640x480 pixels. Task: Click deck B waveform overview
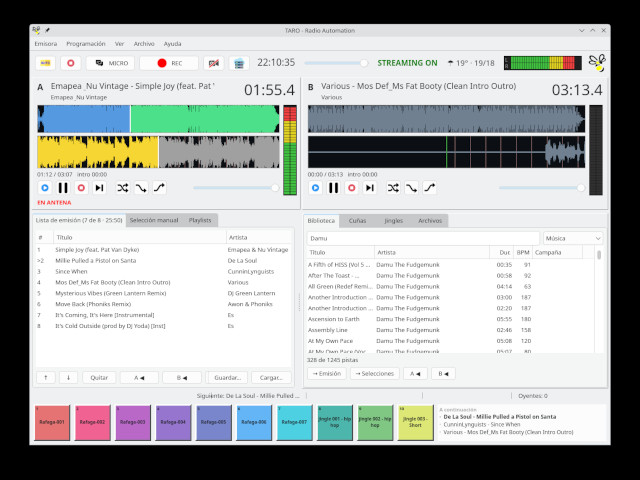(446, 119)
